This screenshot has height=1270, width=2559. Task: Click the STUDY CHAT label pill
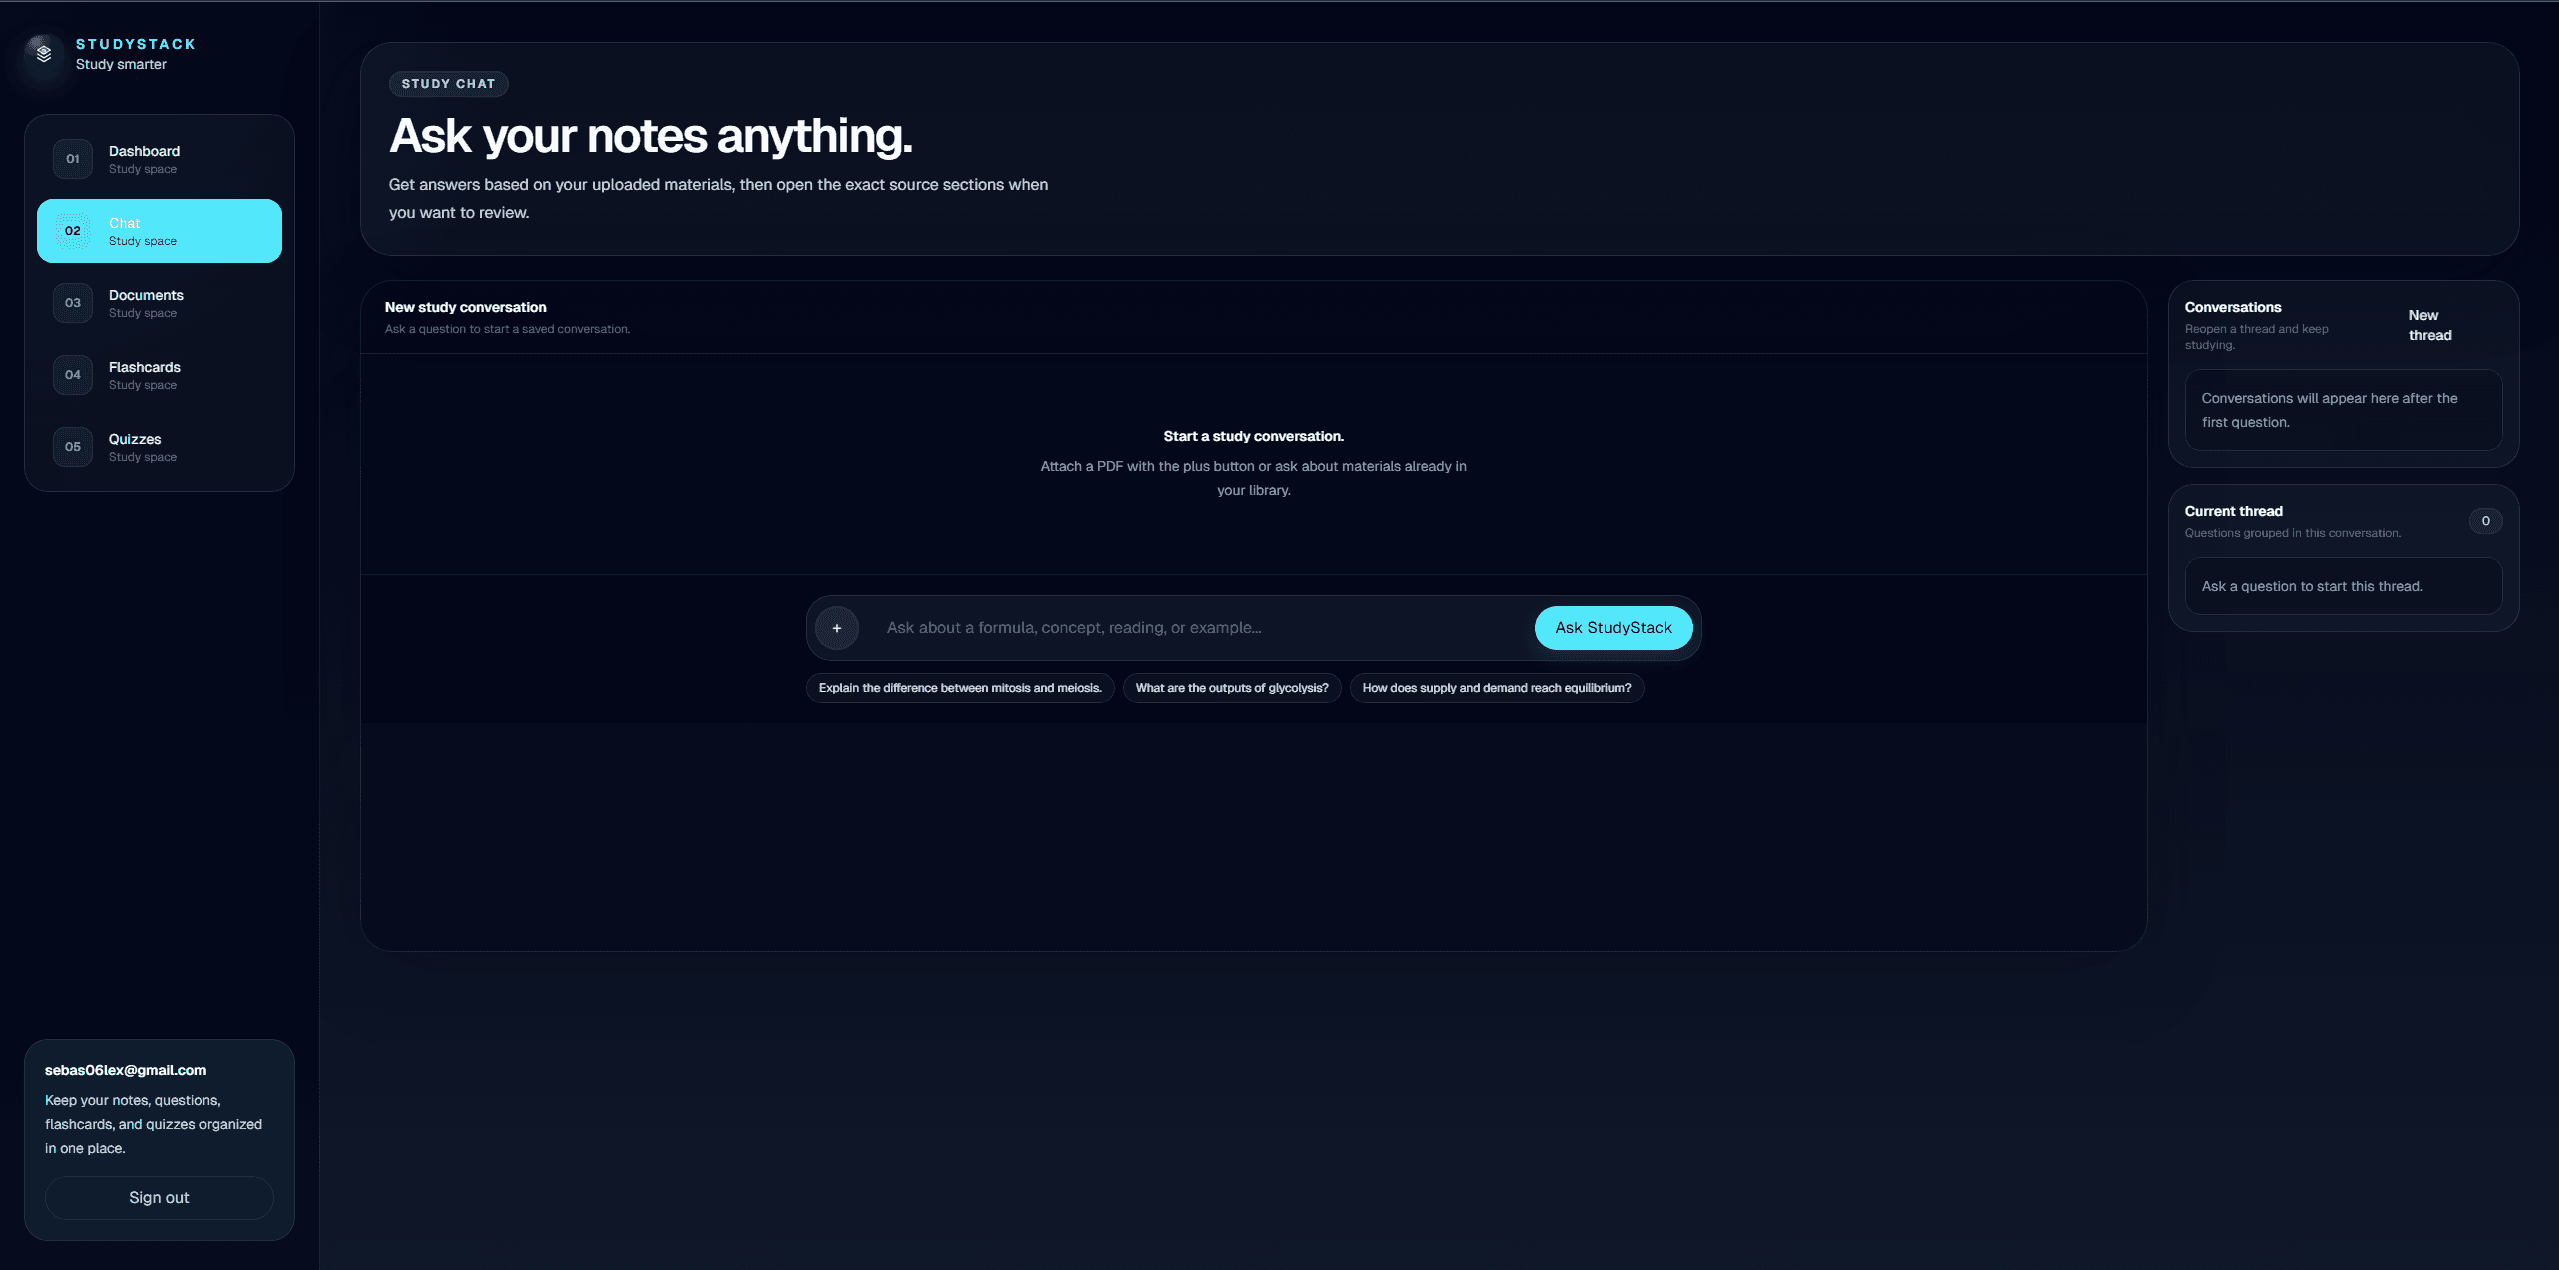point(448,84)
